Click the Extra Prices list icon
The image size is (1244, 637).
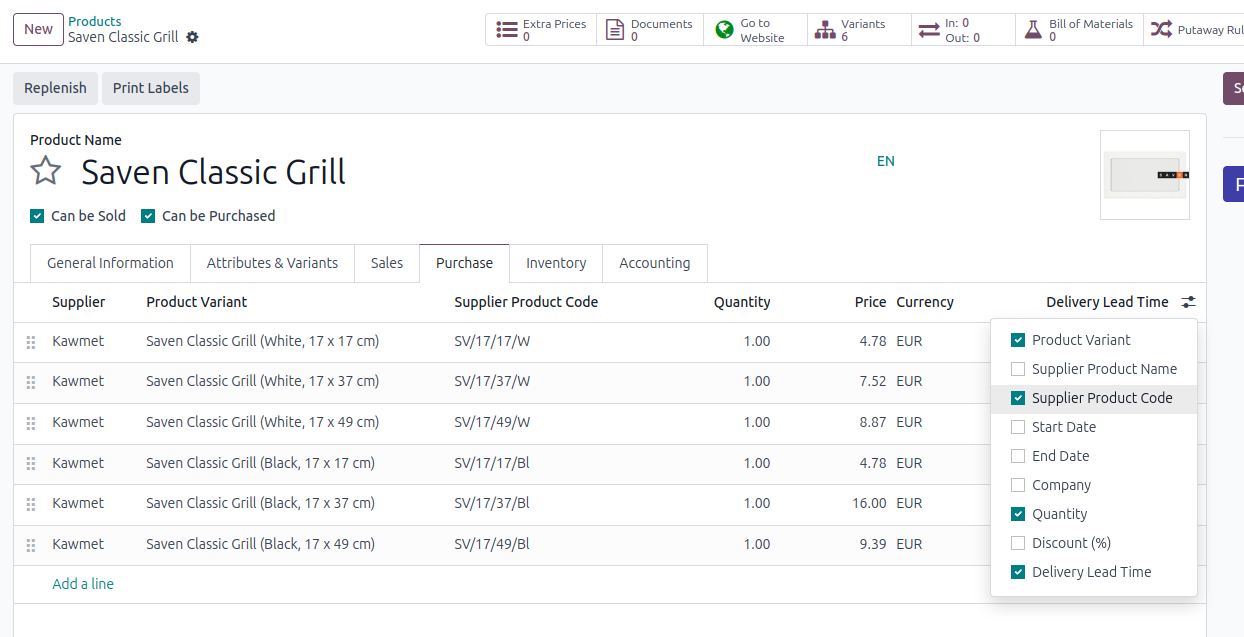507,30
